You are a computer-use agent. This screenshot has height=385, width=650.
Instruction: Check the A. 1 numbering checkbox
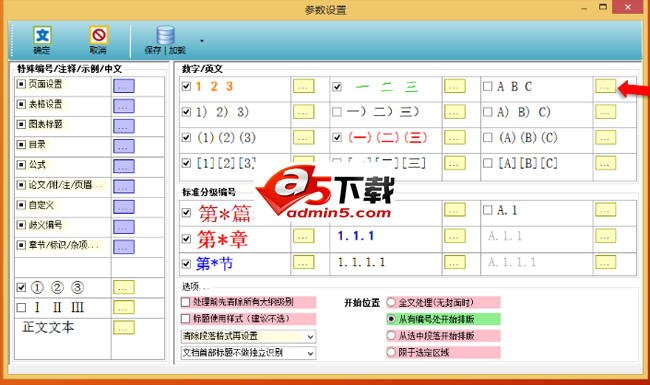tap(488, 210)
